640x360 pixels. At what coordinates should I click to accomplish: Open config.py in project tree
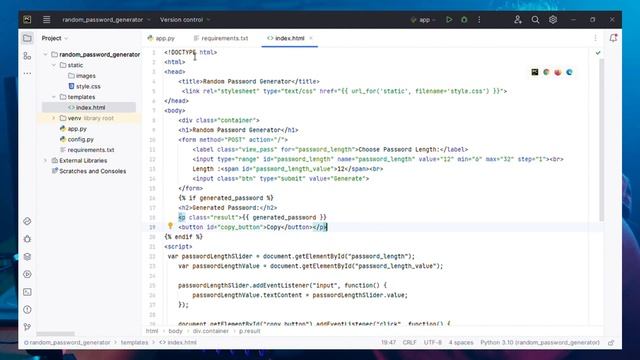click(77, 139)
